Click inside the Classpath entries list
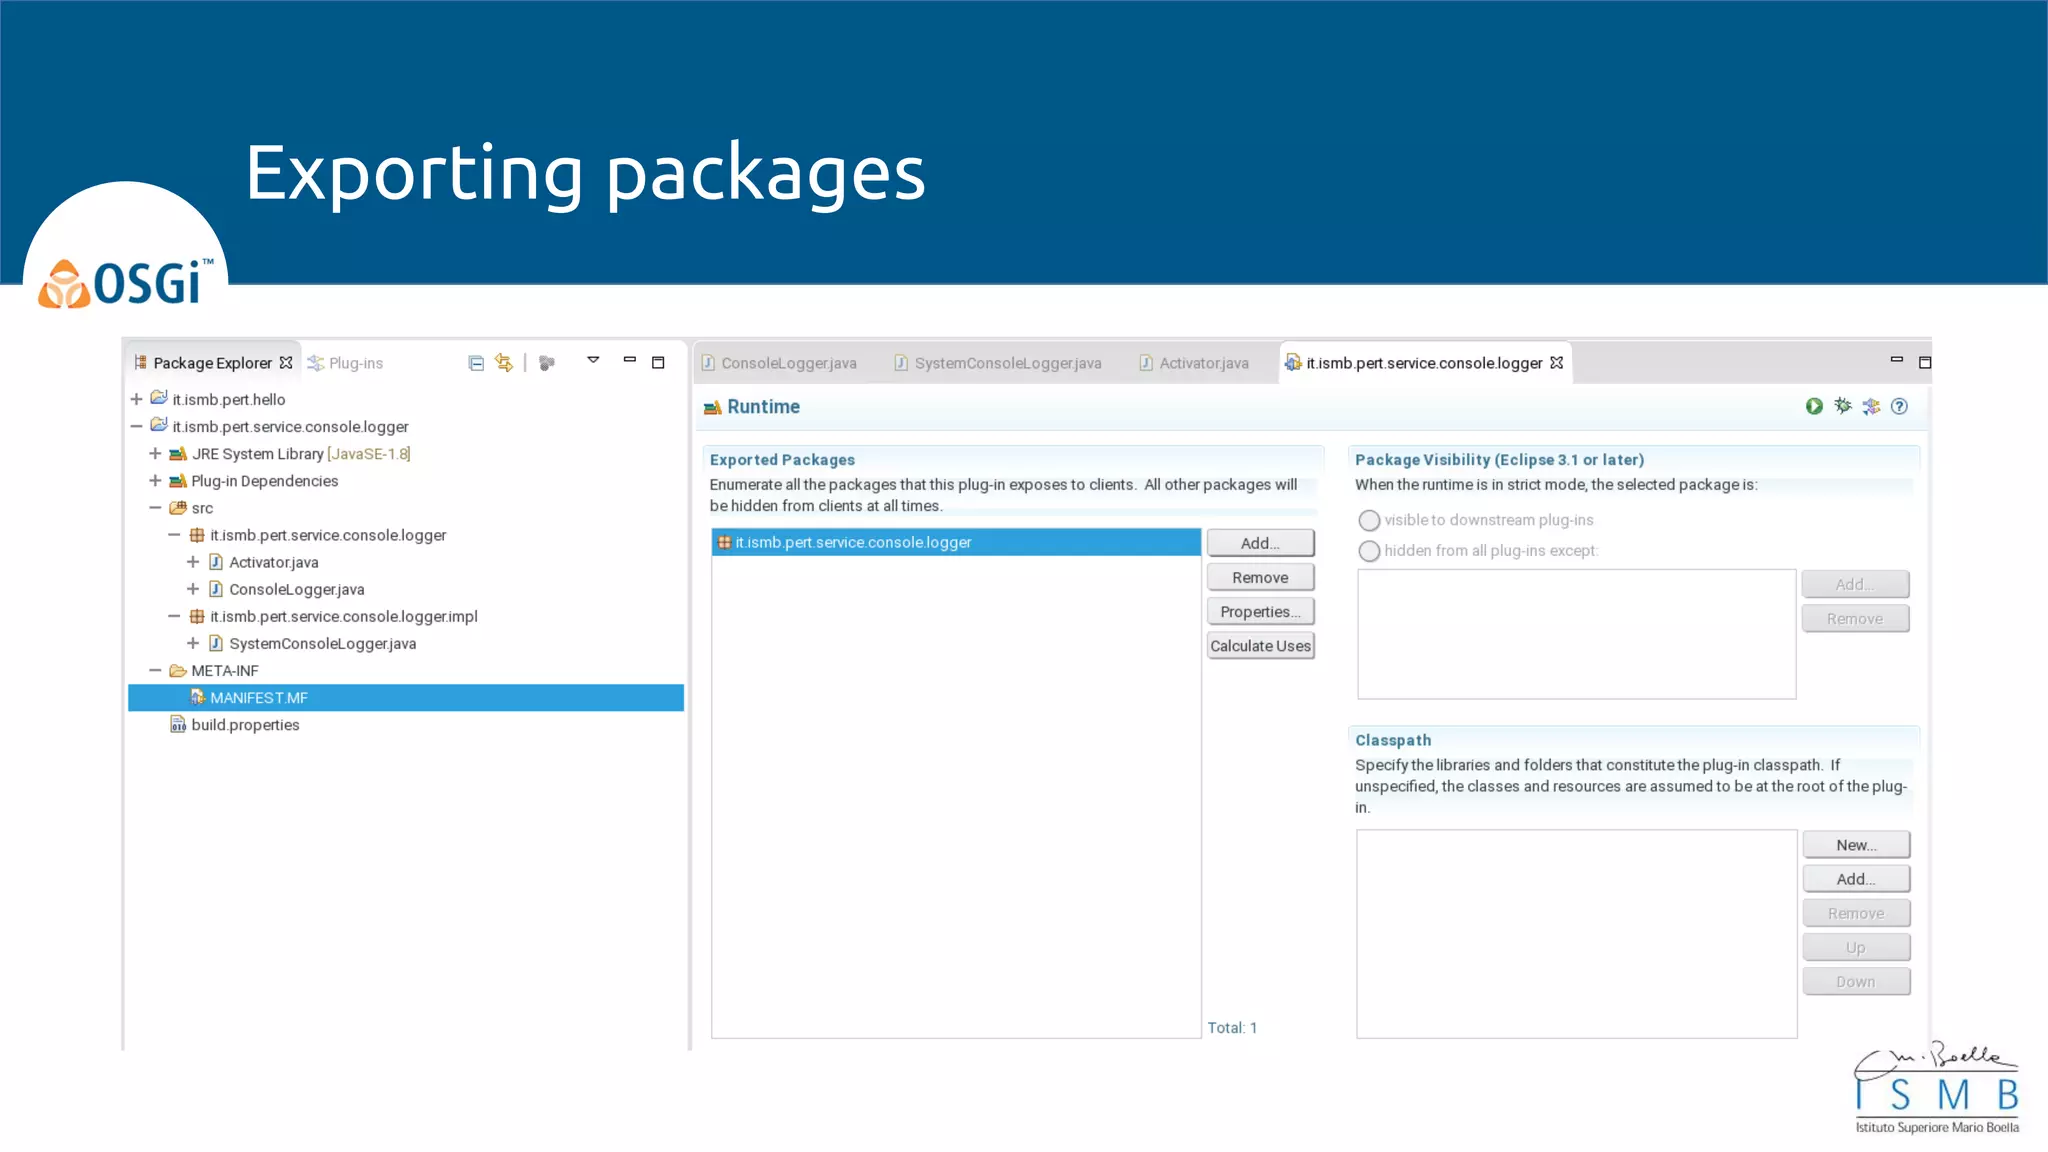The width and height of the screenshot is (2048, 1152). [x=1576, y=934]
